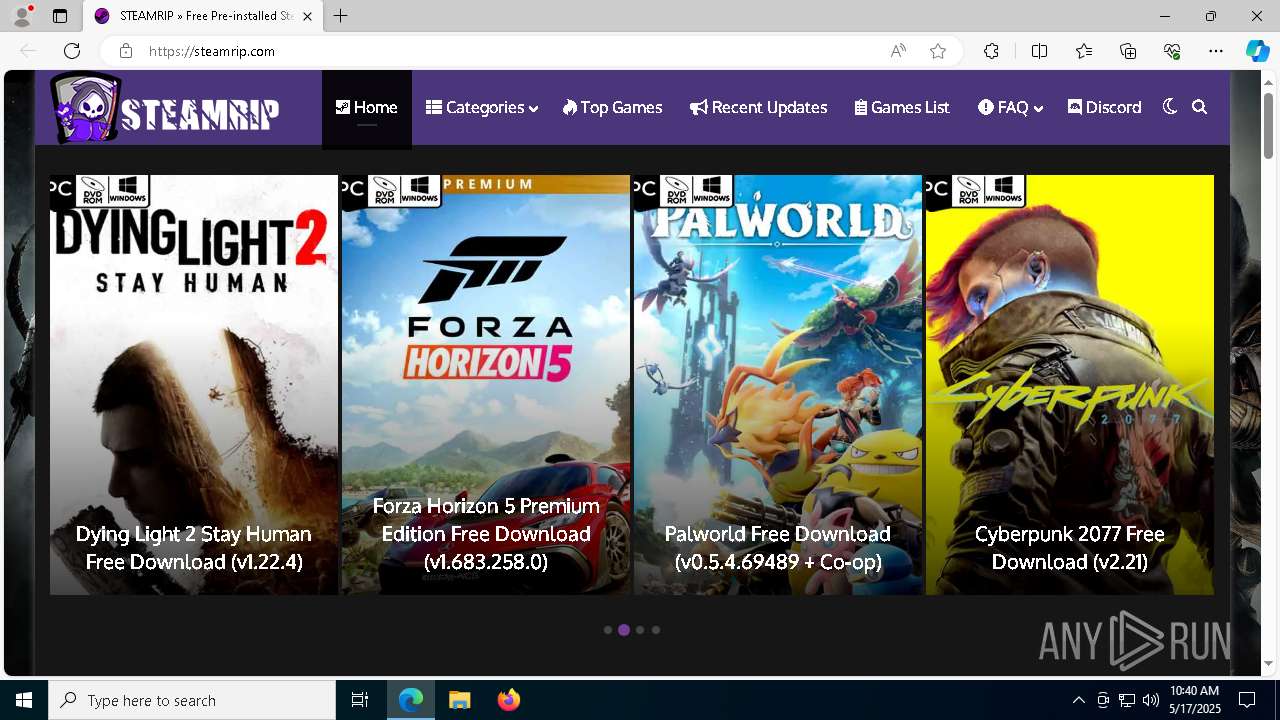1280x720 pixels.
Task: Open the Windows Start menu
Action: click(24, 700)
